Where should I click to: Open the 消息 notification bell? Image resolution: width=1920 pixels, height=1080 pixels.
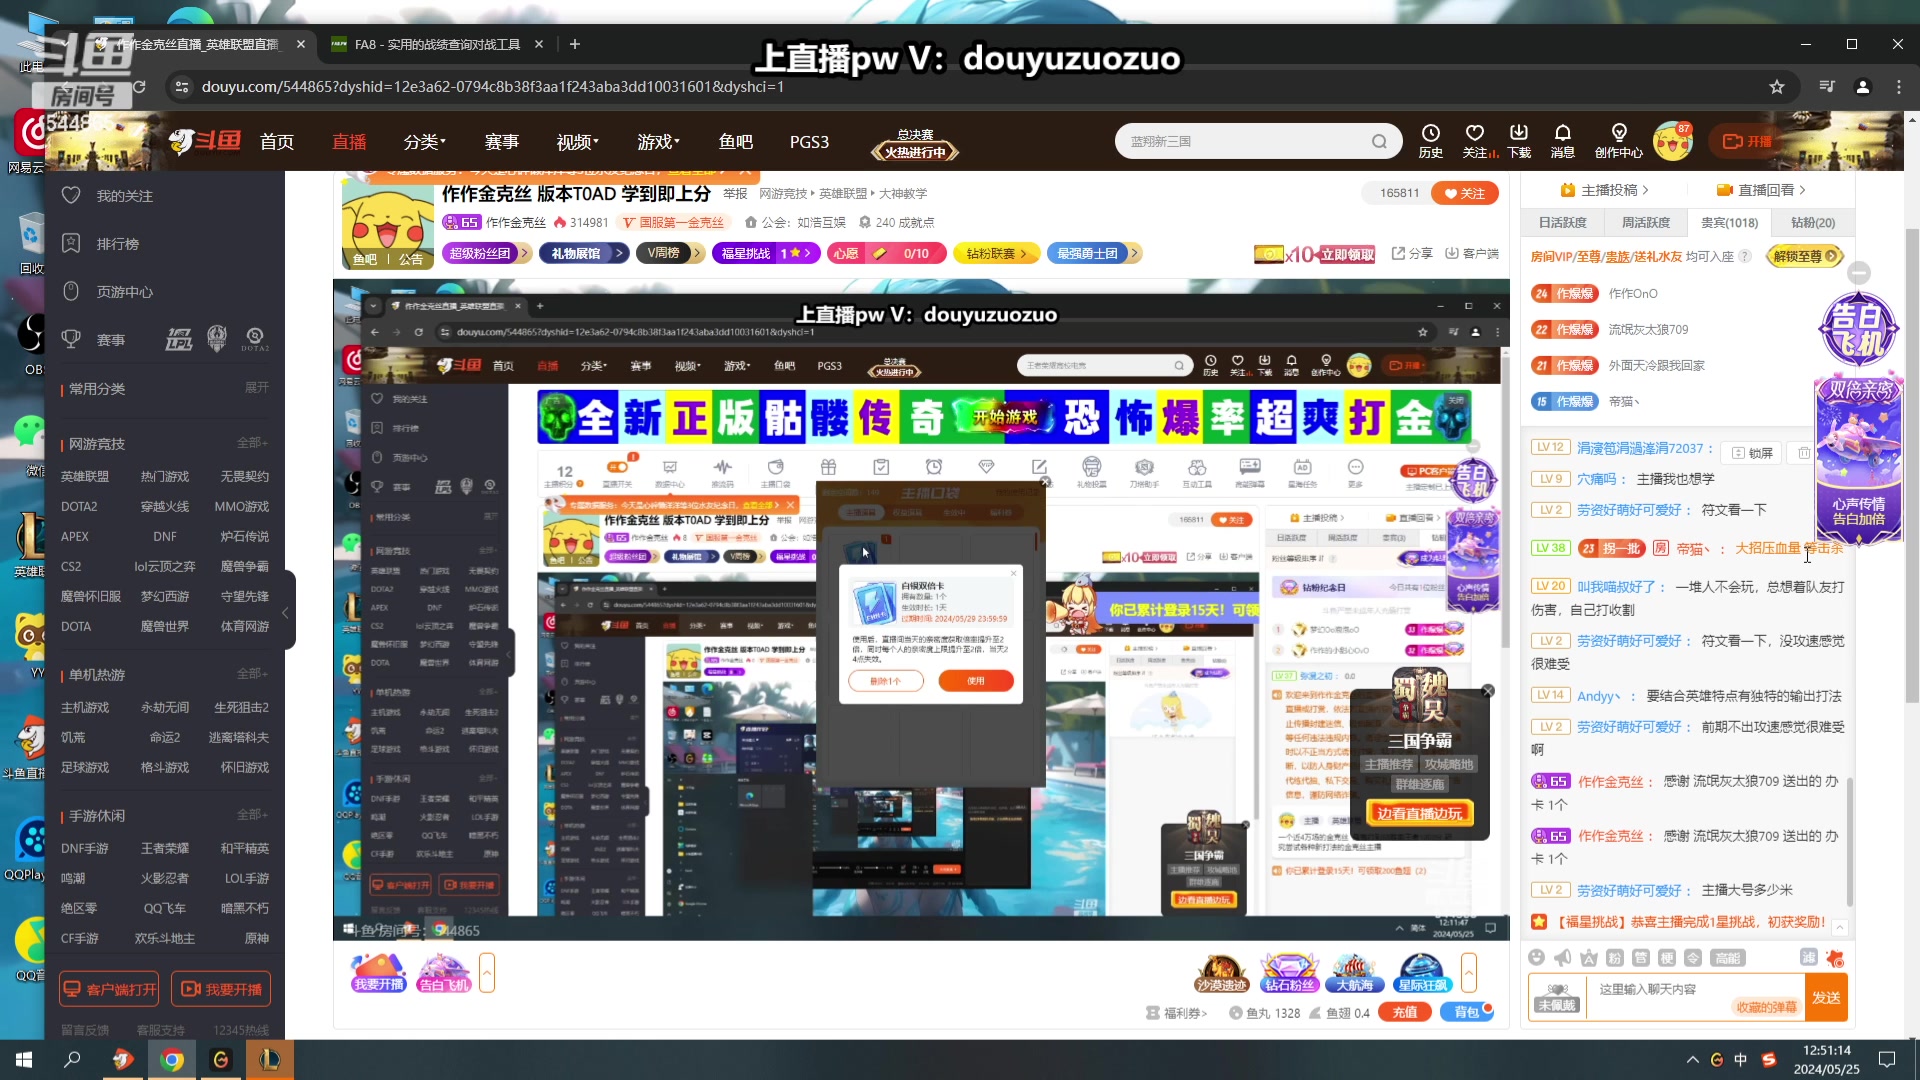[1563, 141]
